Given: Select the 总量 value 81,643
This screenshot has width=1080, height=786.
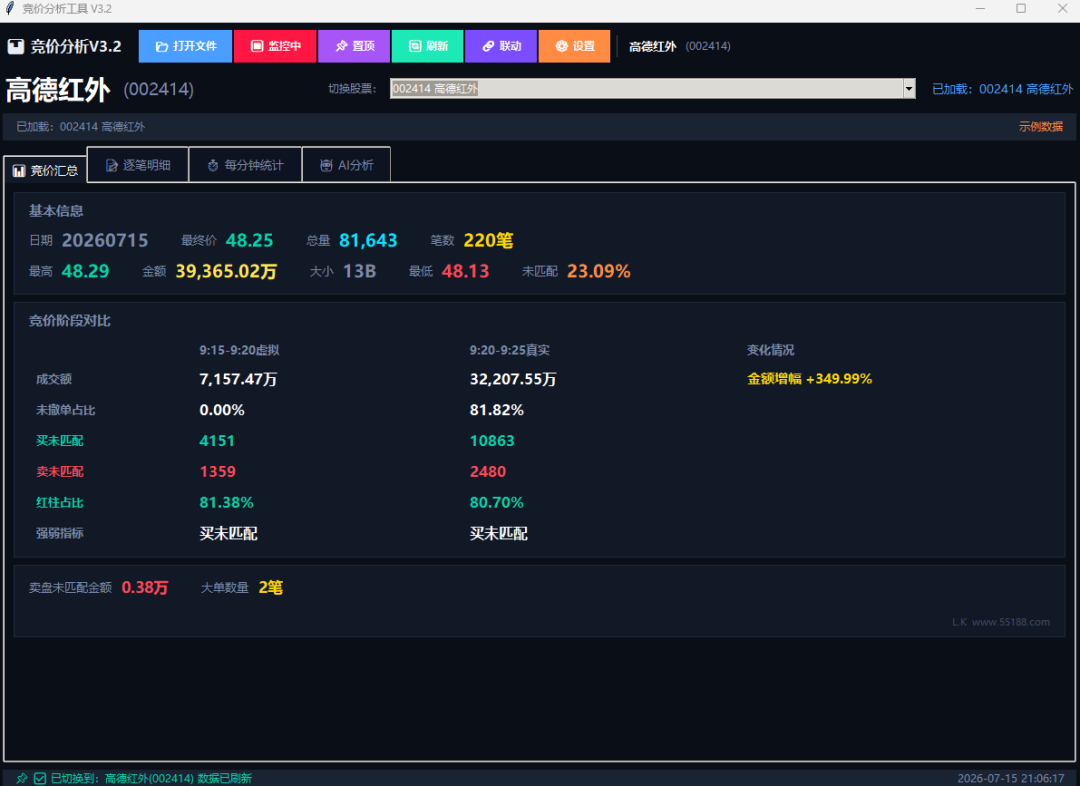Looking at the screenshot, I should click(368, 240).
